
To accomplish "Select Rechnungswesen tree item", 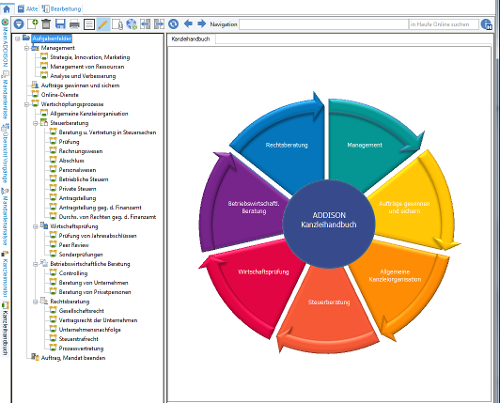I will (x=81, y=151).
